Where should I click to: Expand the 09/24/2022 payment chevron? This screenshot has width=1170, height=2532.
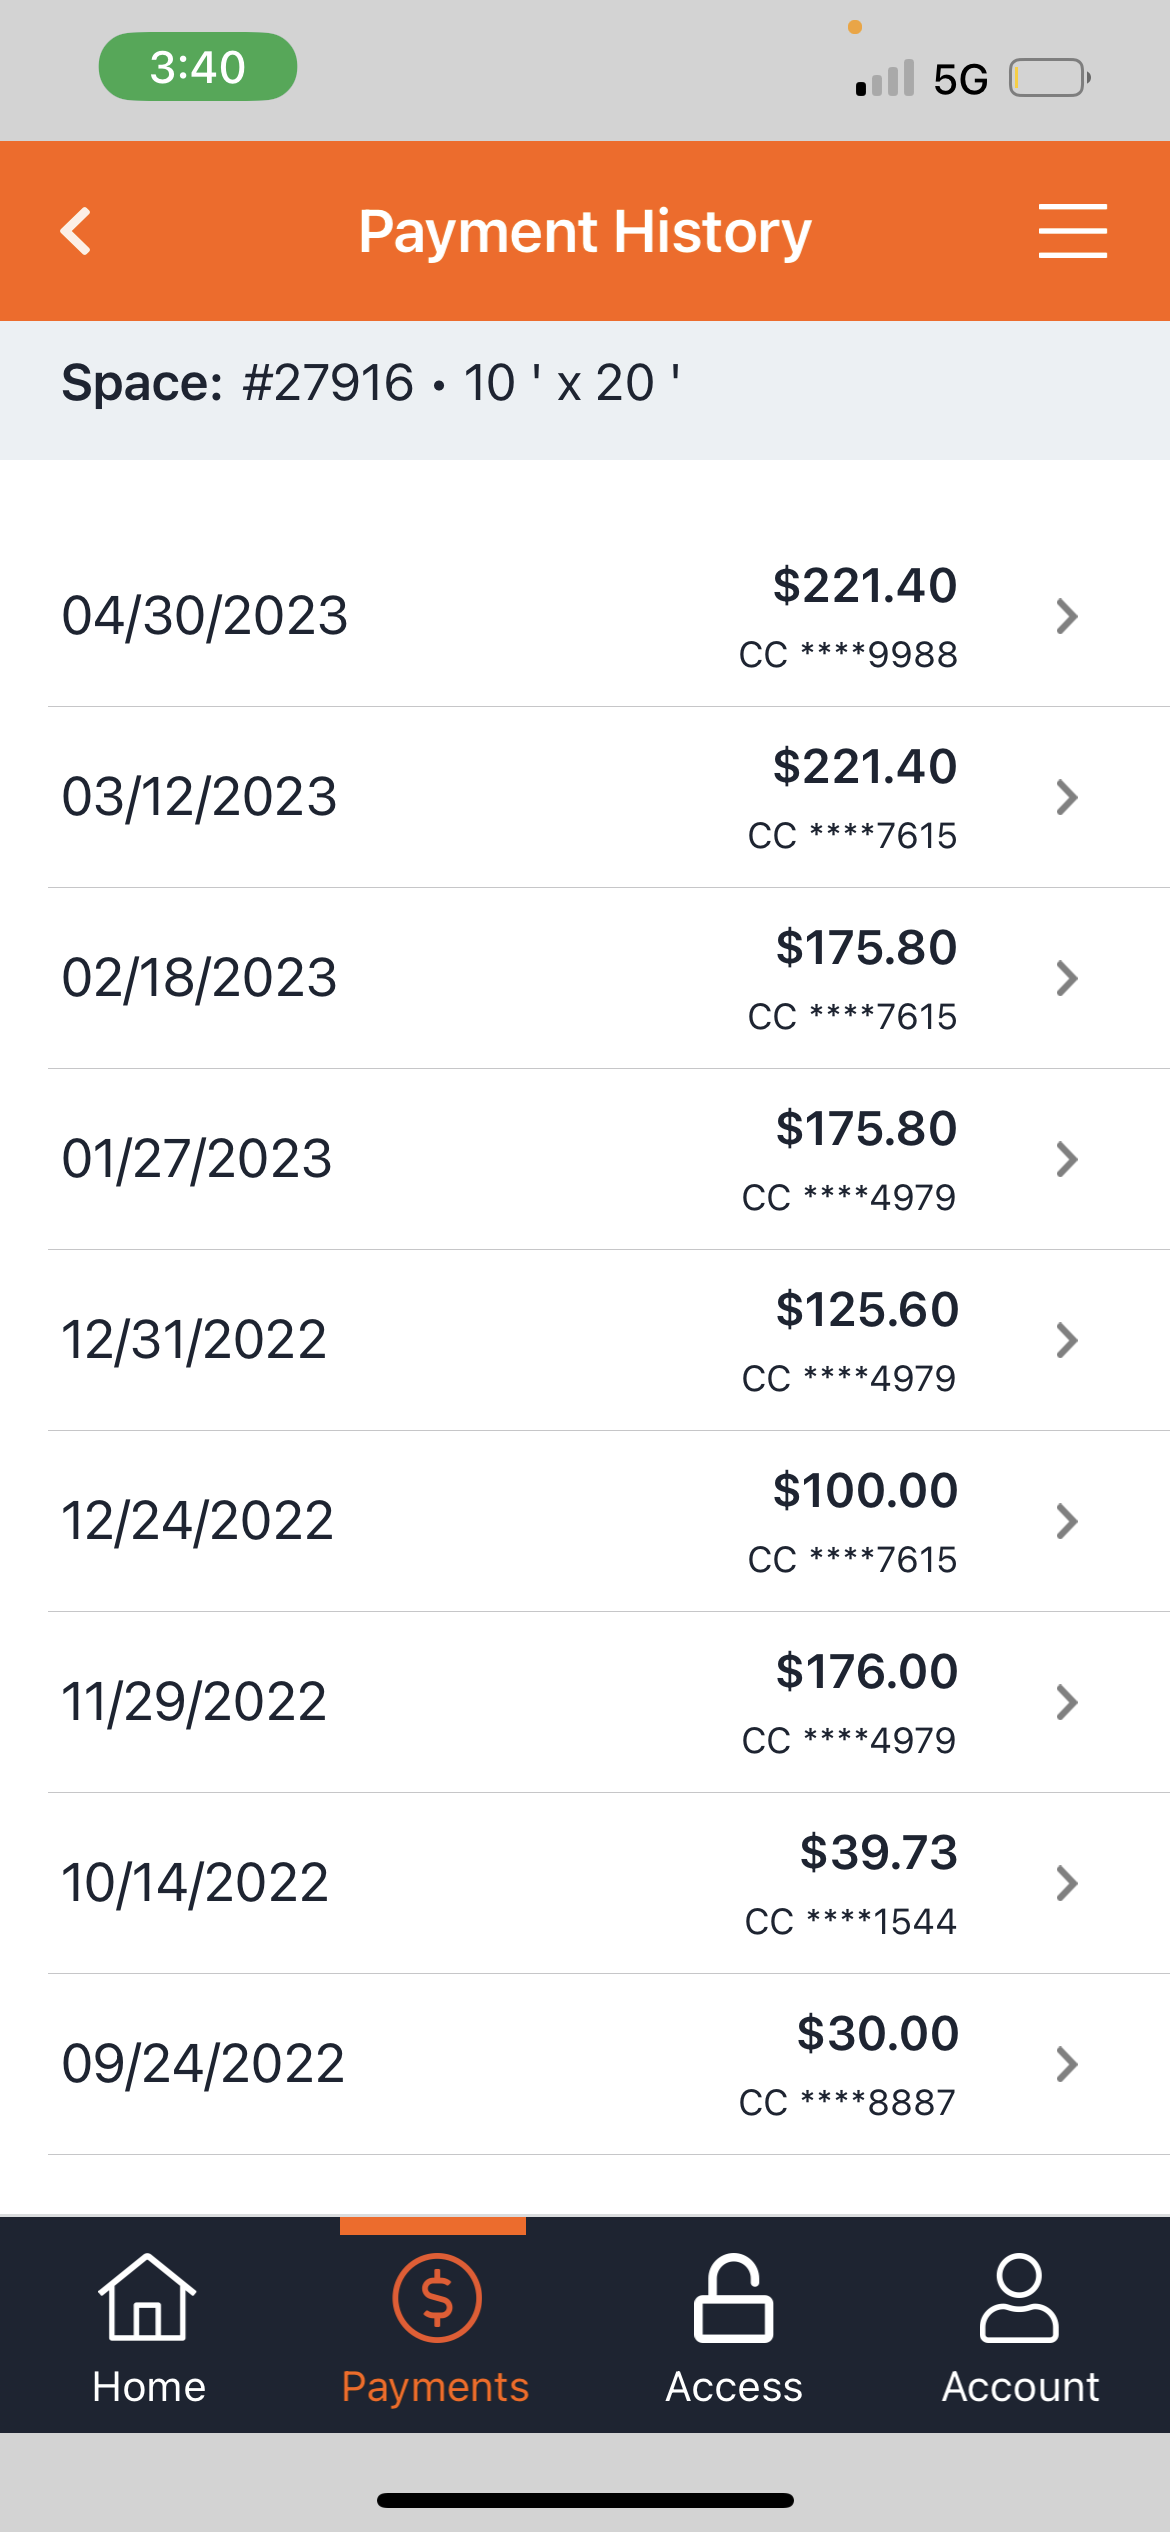pos(1067,2064)
